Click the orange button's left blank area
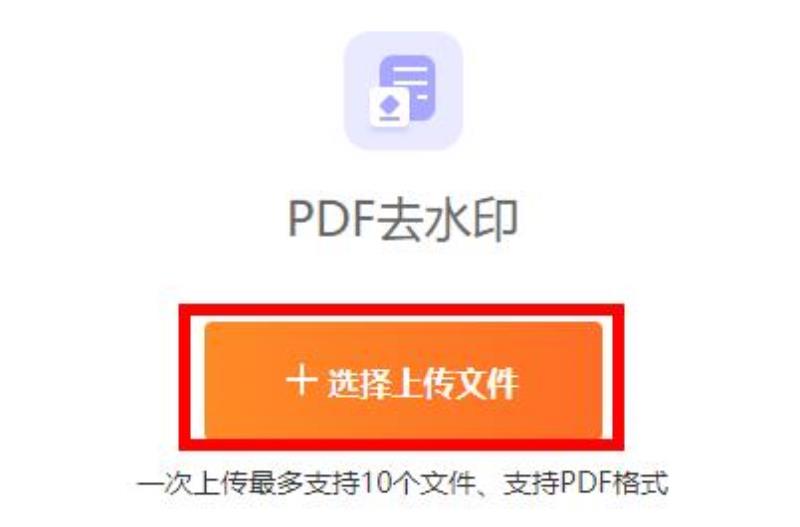Viewport: 800px width, 527px height. point(245,380)
